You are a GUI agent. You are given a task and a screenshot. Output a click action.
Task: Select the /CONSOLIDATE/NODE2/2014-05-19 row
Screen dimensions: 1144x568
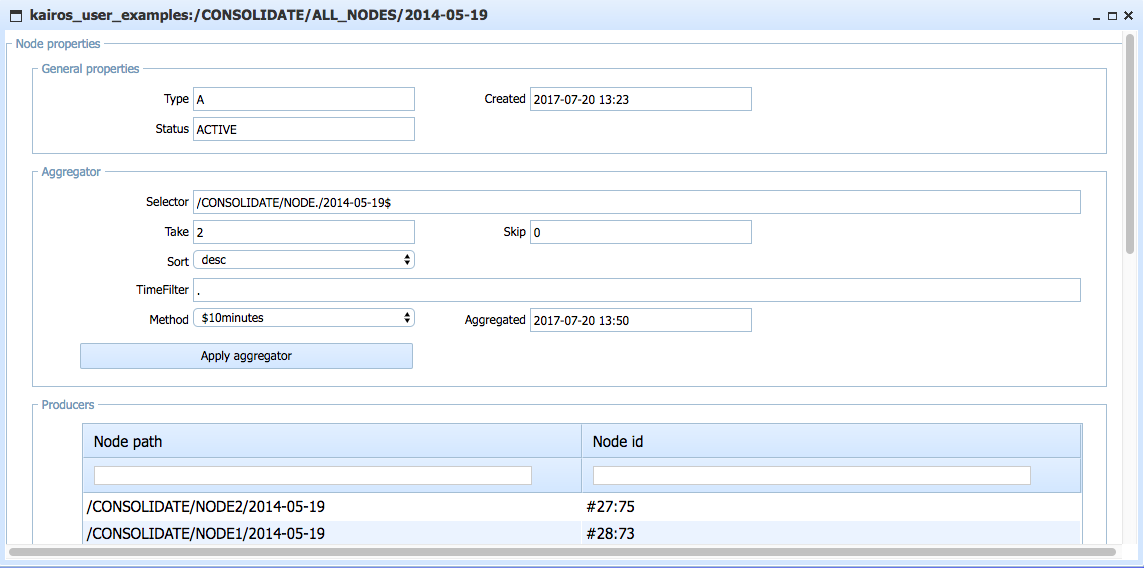[x=581, y=507]
